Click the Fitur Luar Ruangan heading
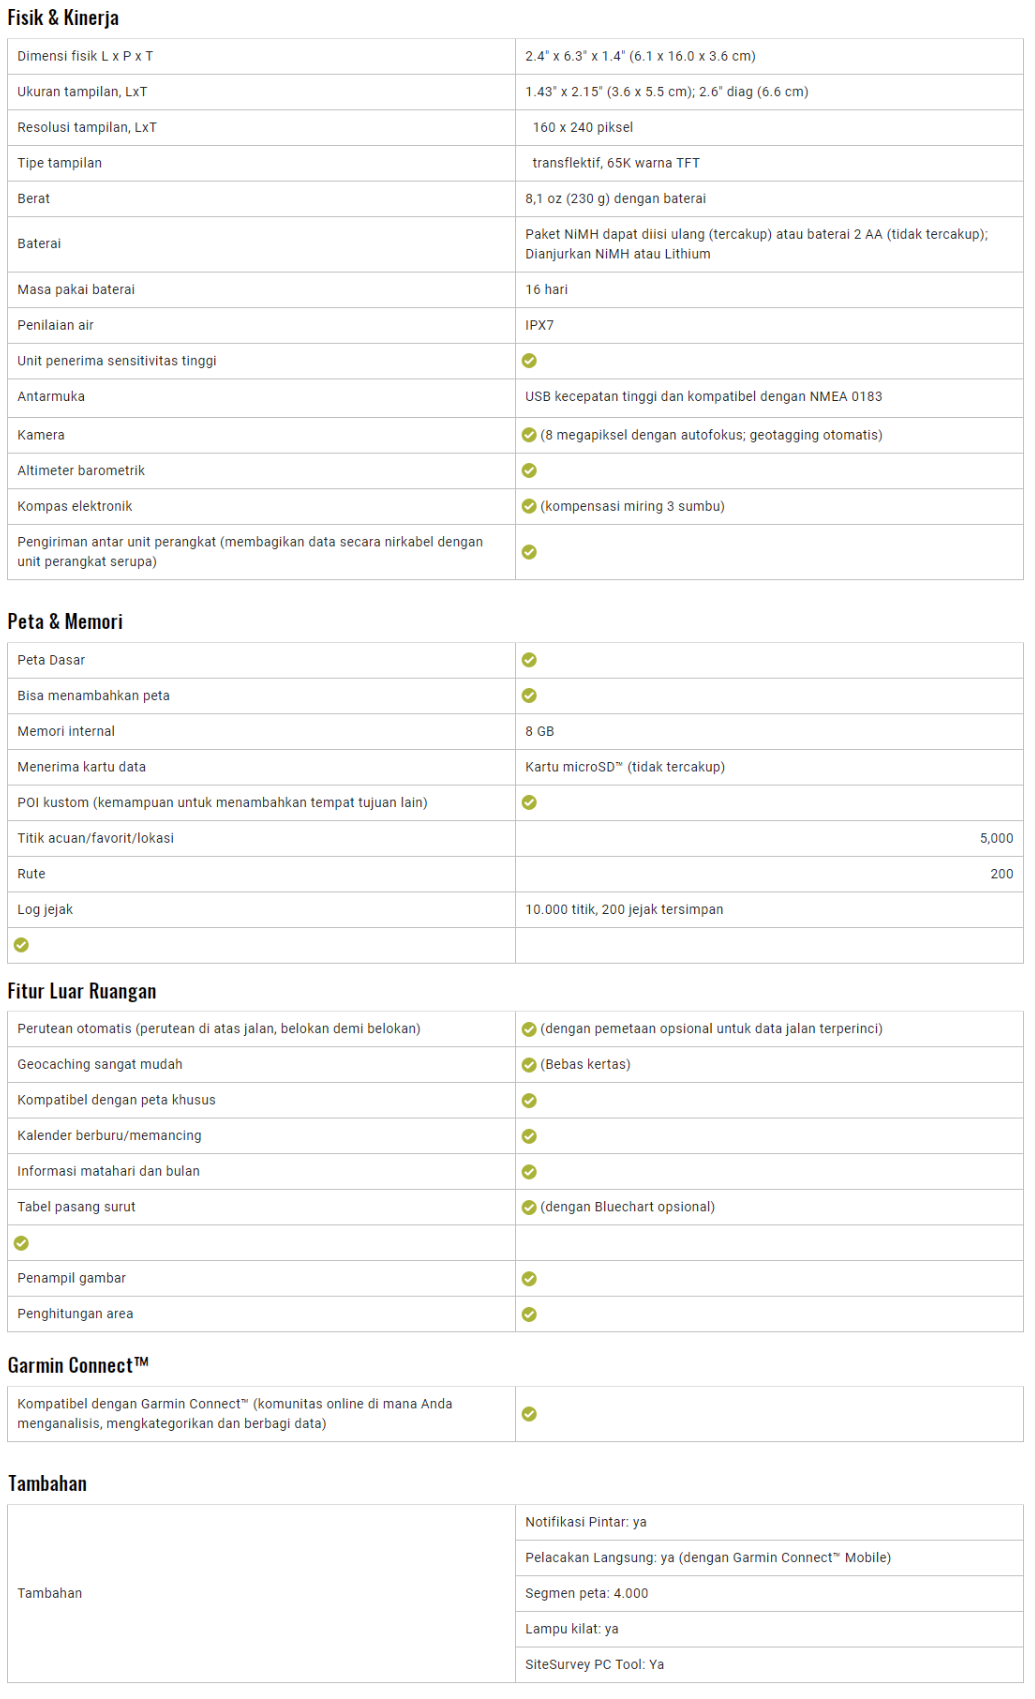 click(x=82, y=991)
